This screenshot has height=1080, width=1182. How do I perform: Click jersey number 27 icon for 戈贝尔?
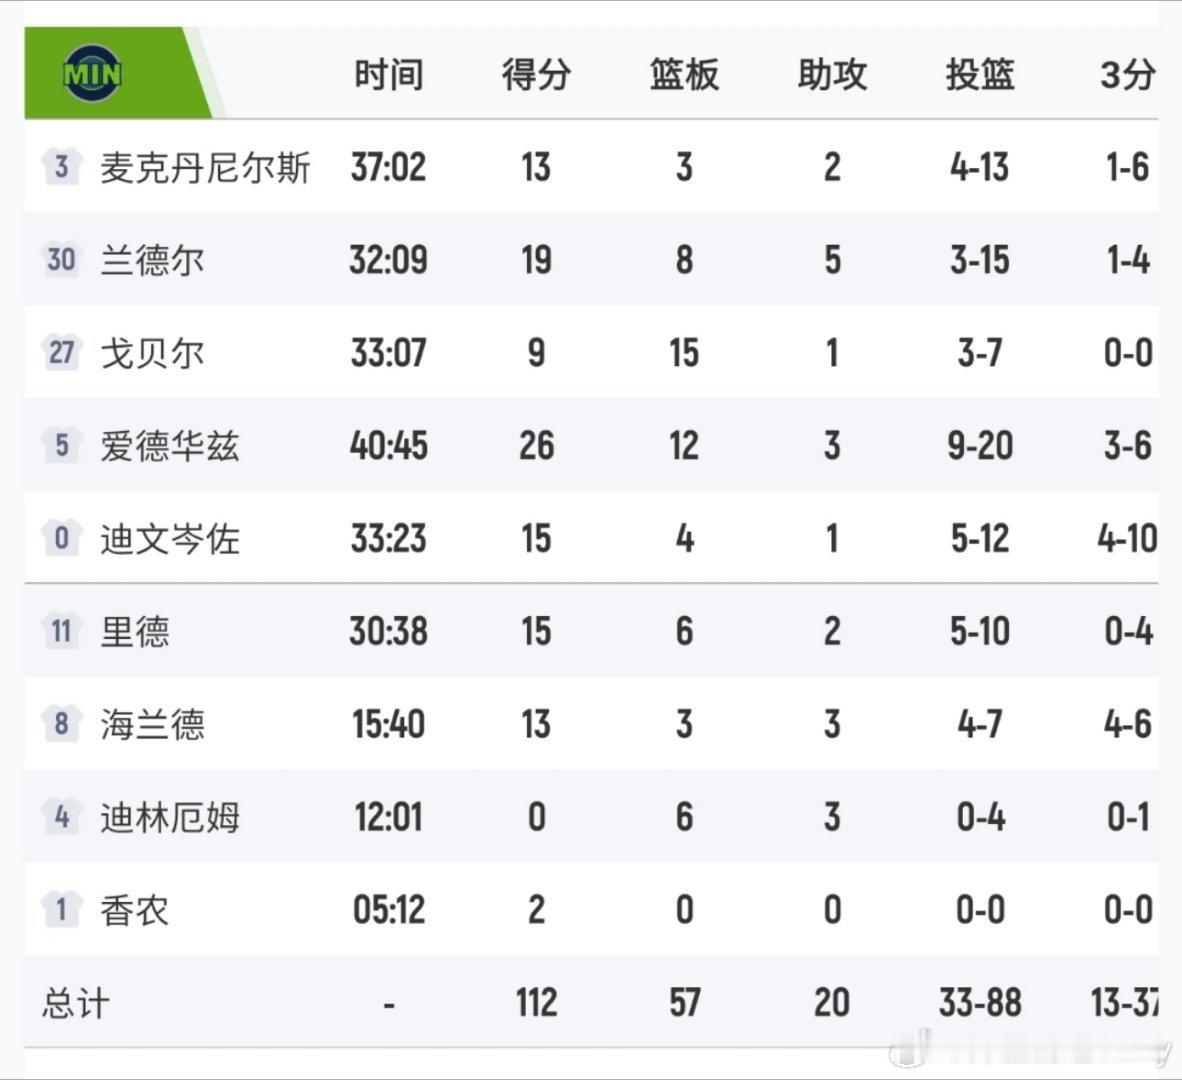pyautogui.click(x=61, y=352)
